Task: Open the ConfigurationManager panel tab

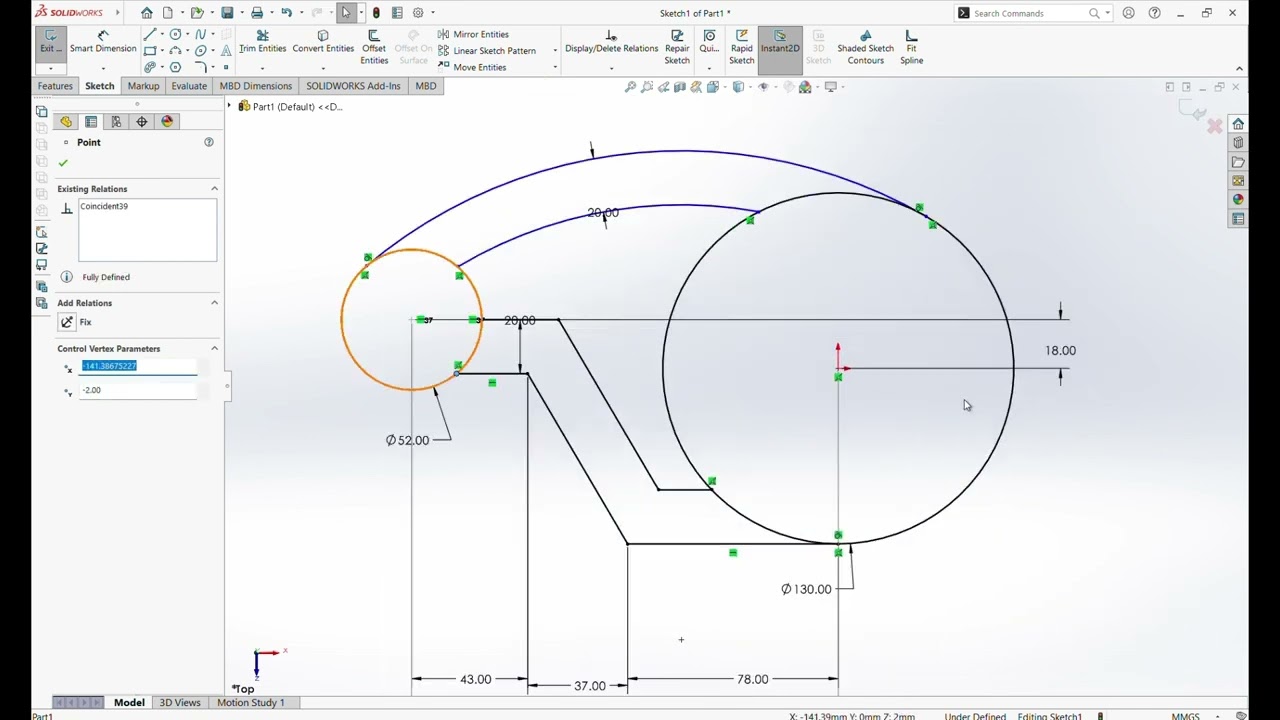Action: (116, 122)
